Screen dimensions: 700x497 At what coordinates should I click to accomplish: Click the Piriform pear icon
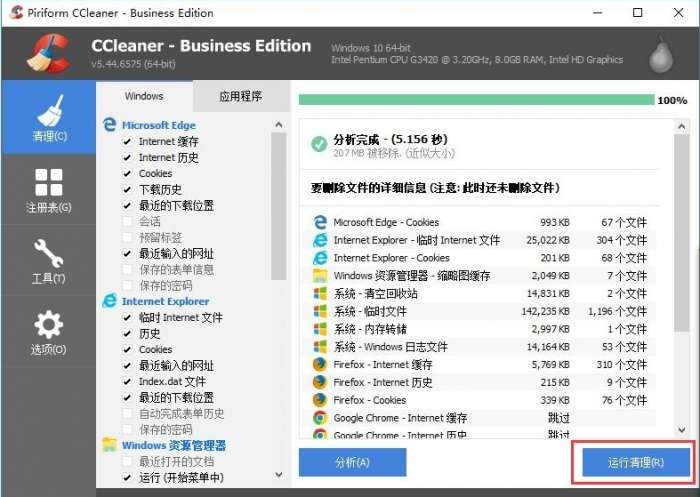[661, 54]
